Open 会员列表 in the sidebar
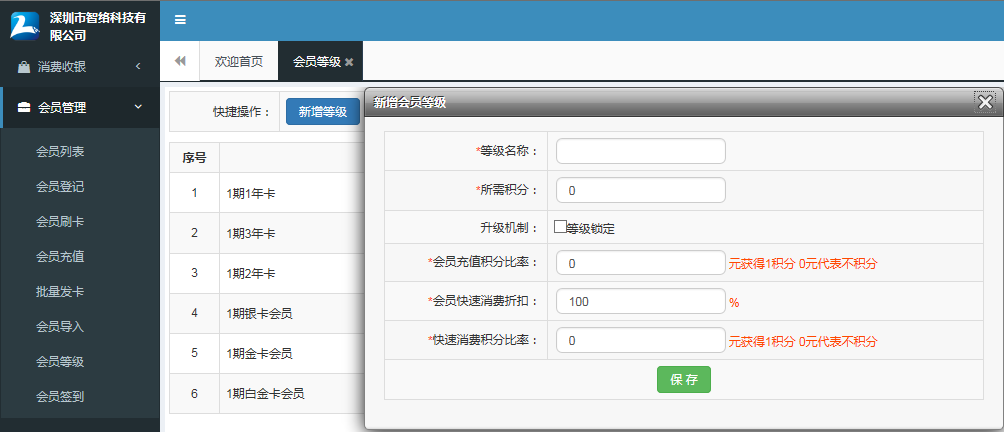This screenshot has height=432, width=1004. [60, 152]
